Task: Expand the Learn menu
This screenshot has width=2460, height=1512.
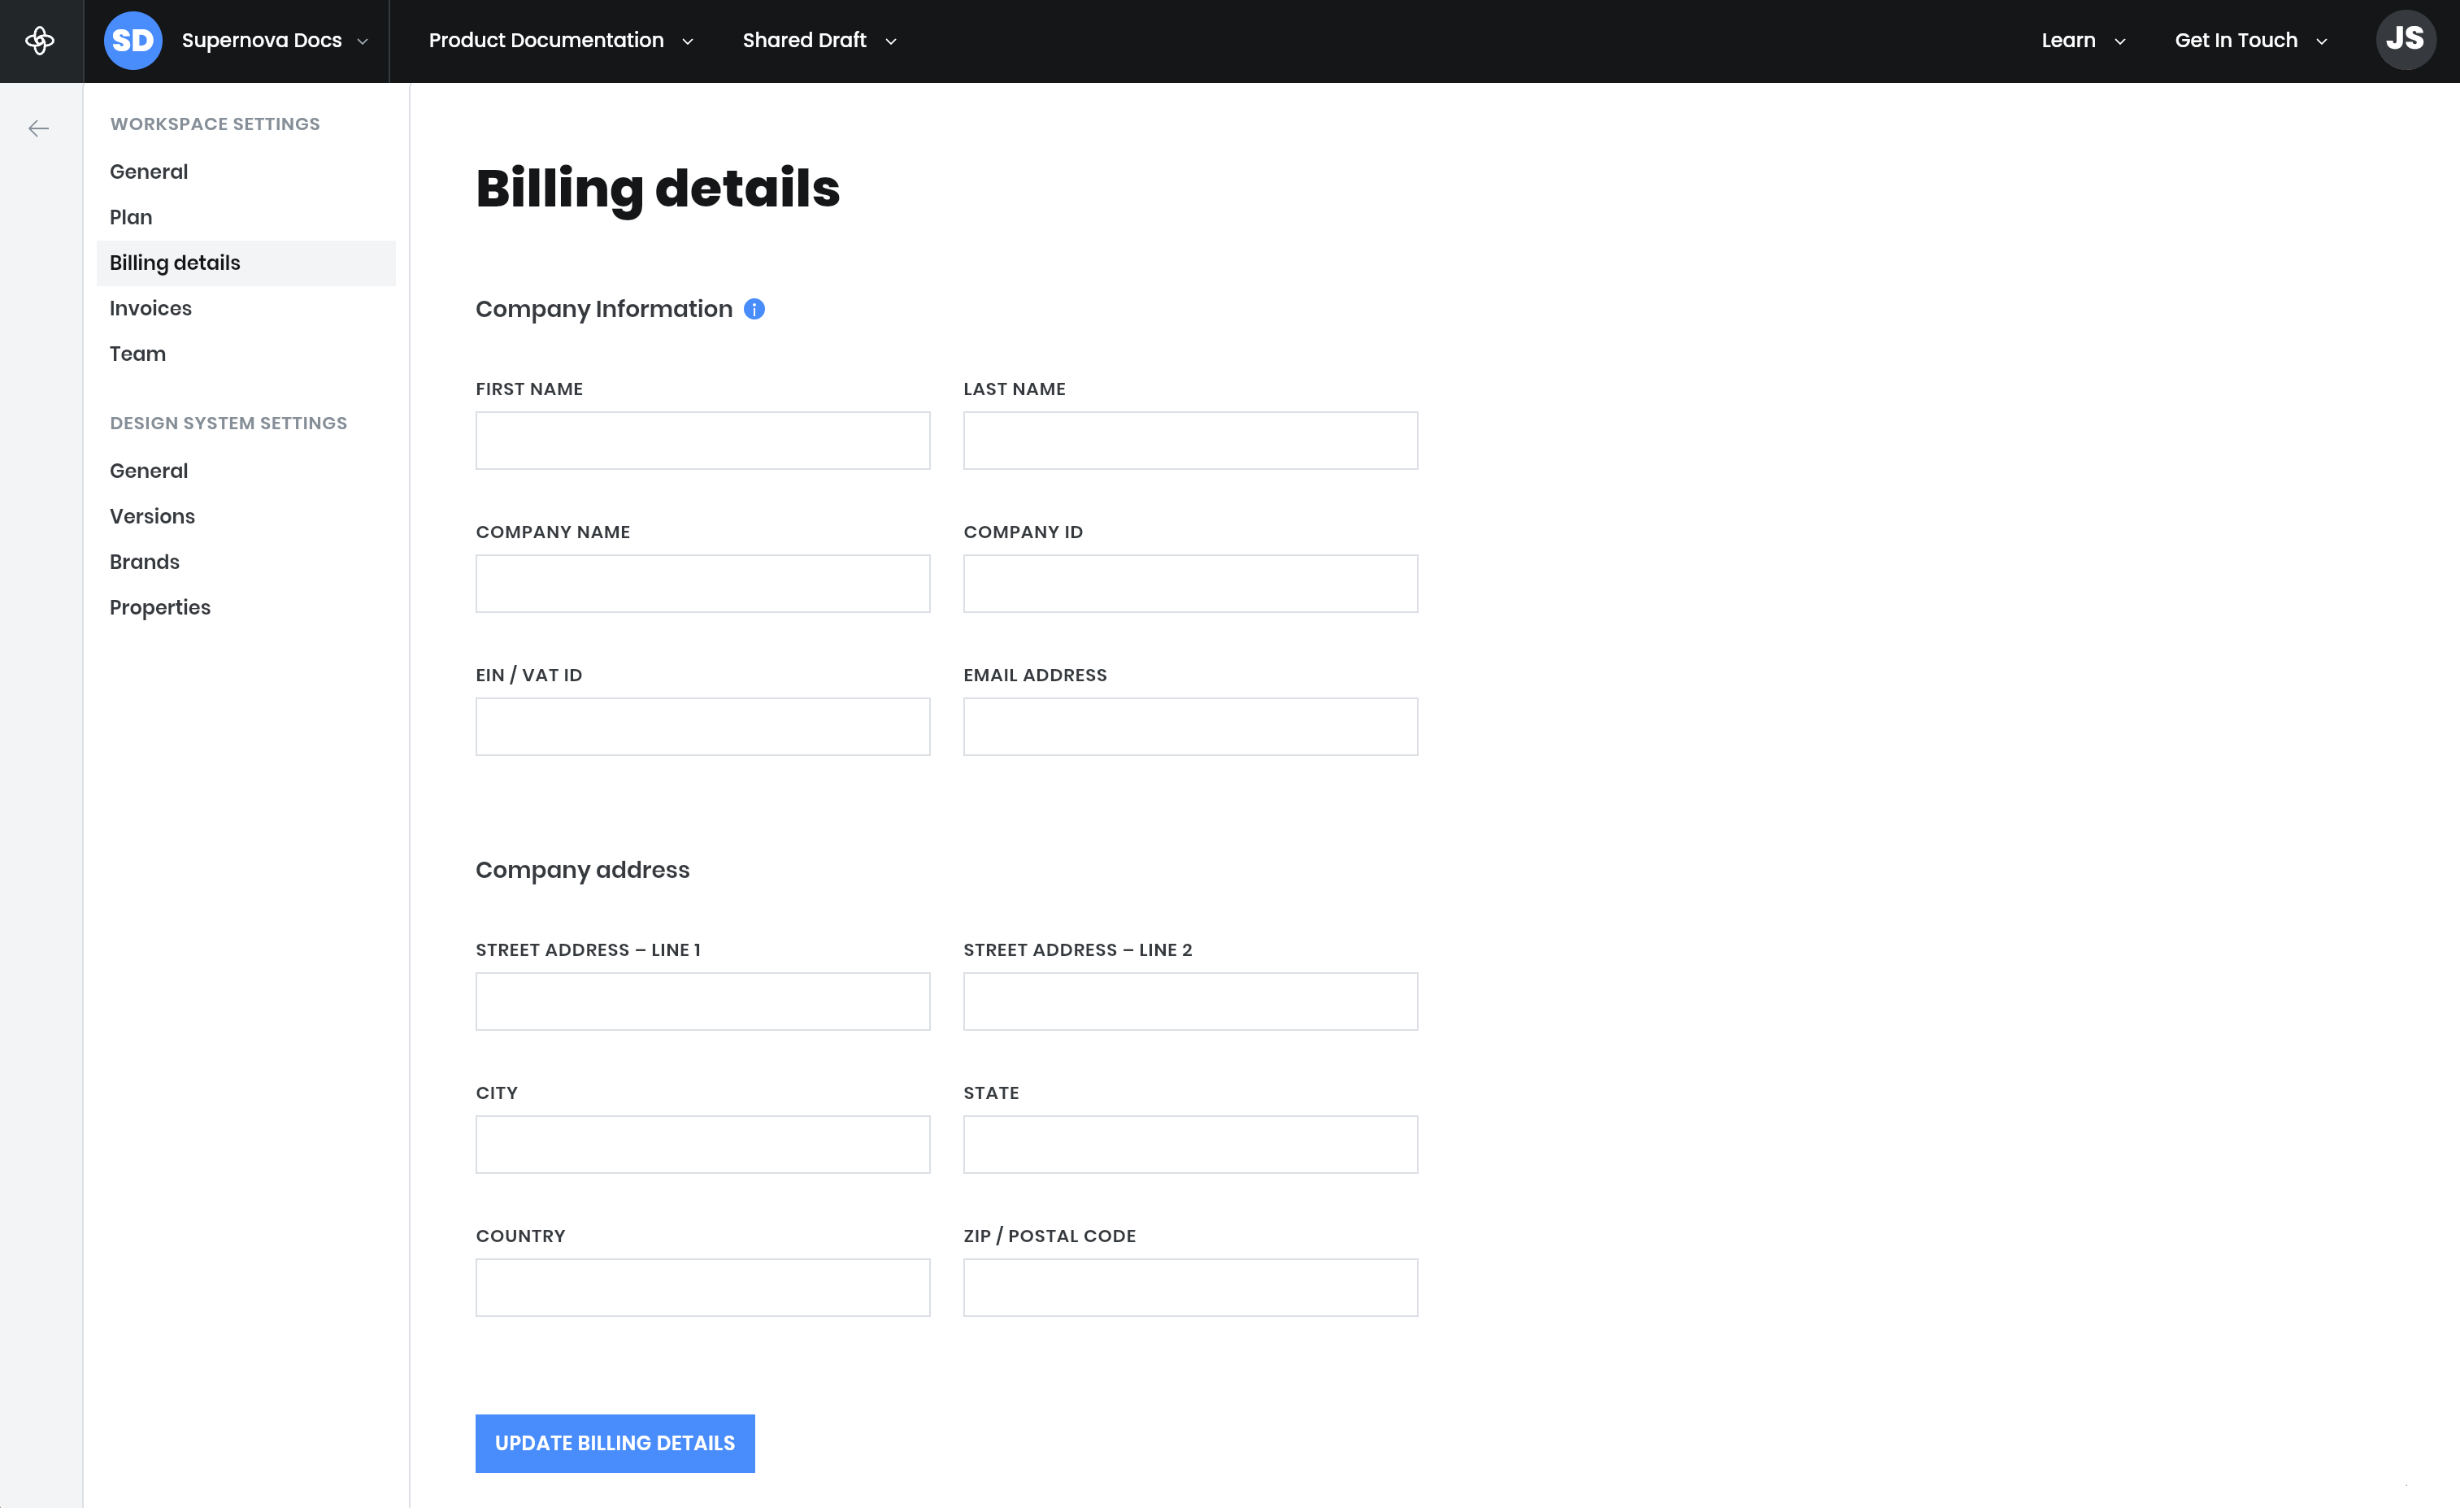Action: pos(2083,41)
